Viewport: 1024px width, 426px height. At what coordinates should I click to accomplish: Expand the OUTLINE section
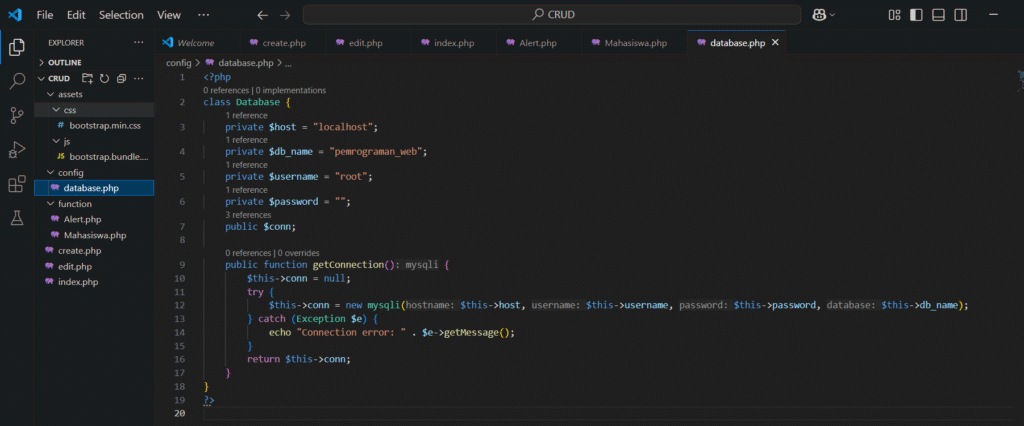point(65,62)
